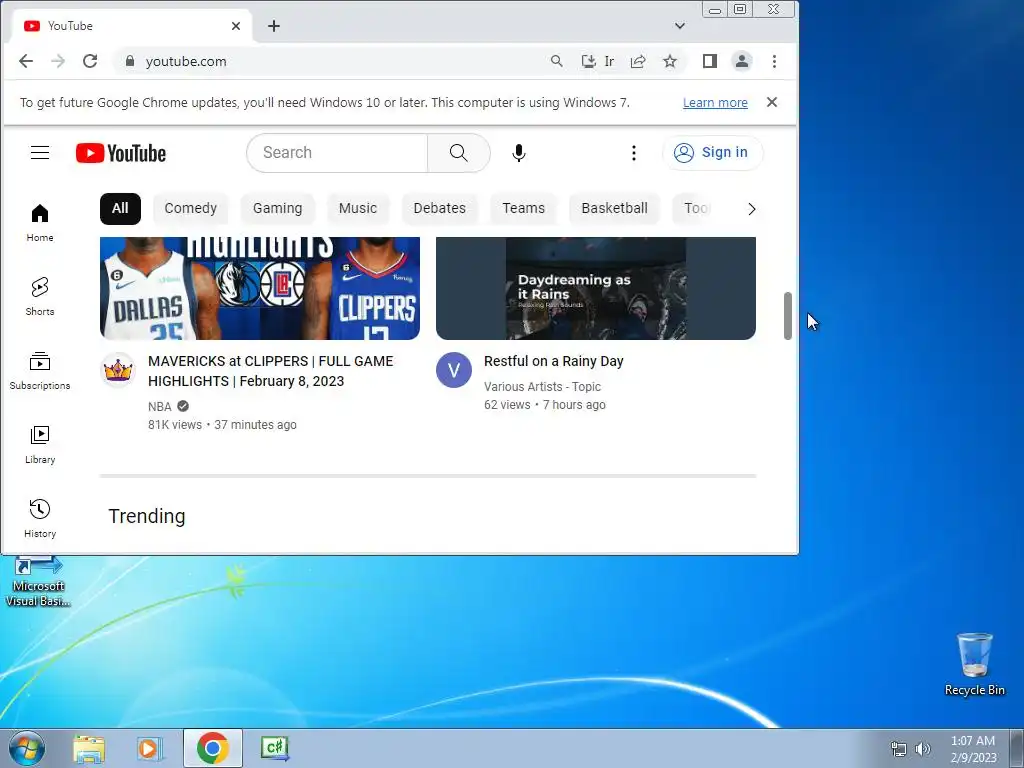
Task: Open Shorts from the sidebar
Action: [x=40, y=296]
